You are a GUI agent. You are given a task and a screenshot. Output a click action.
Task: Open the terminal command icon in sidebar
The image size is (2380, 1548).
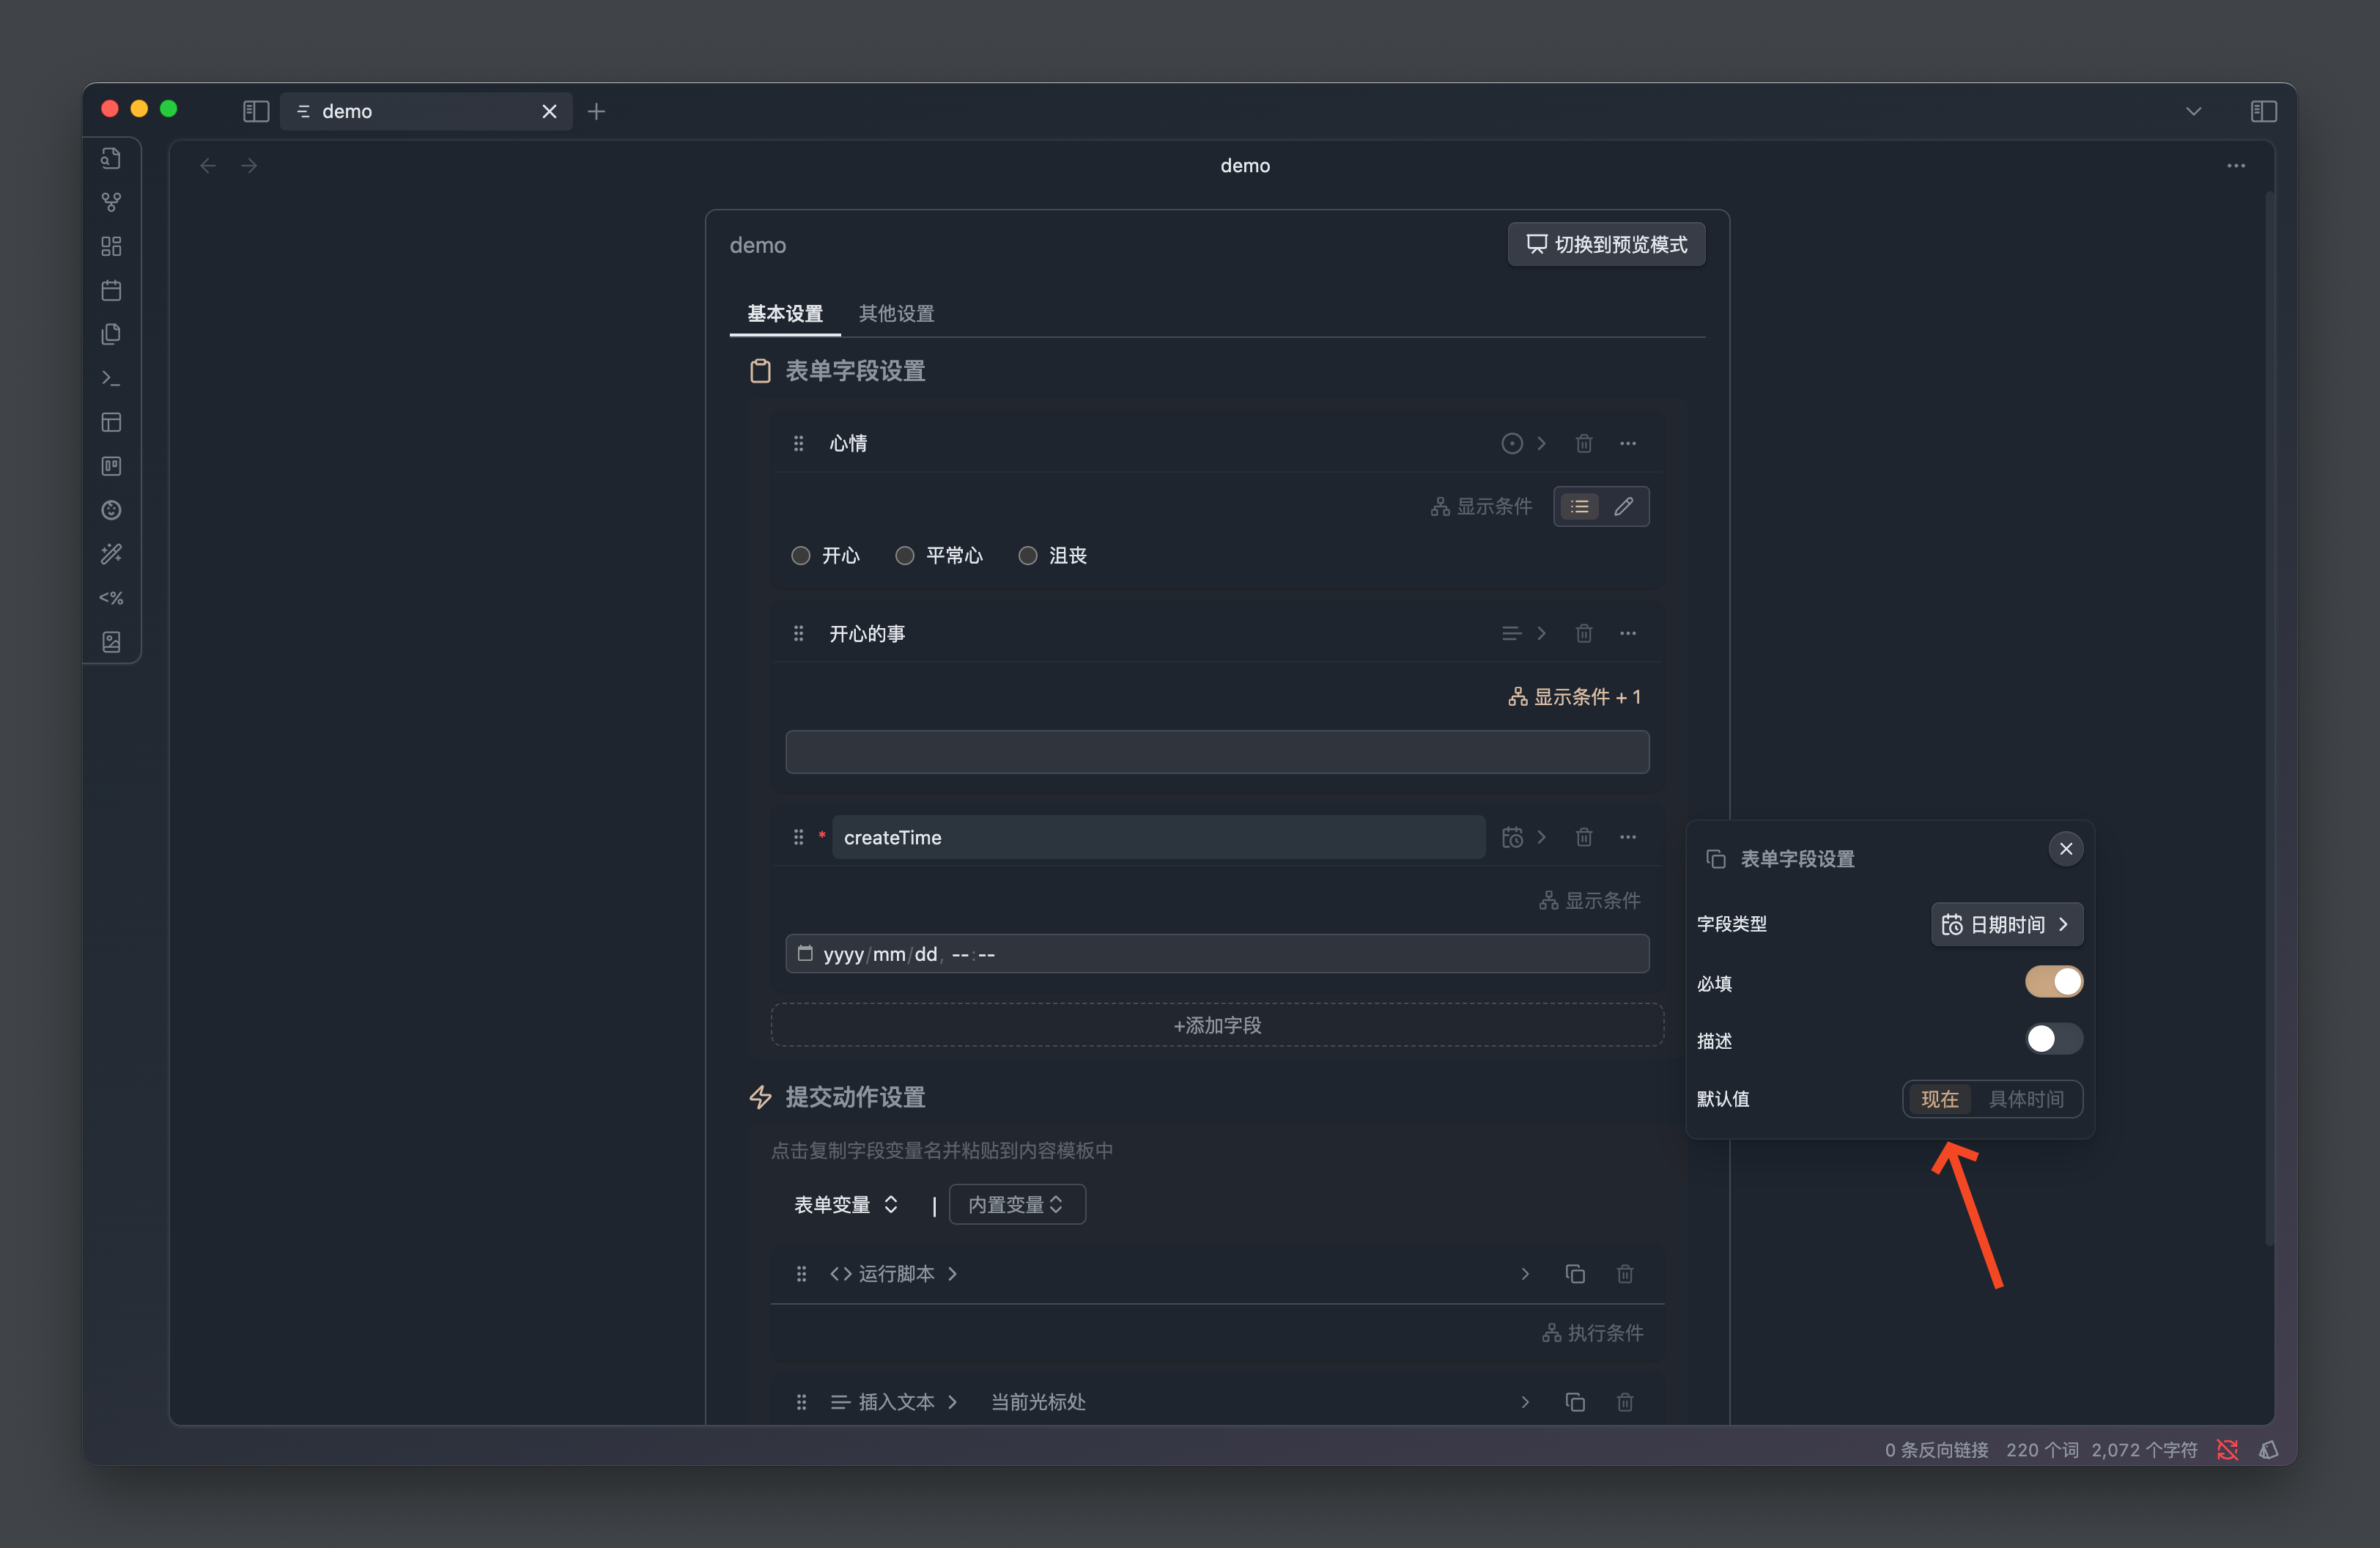[111, 379]
